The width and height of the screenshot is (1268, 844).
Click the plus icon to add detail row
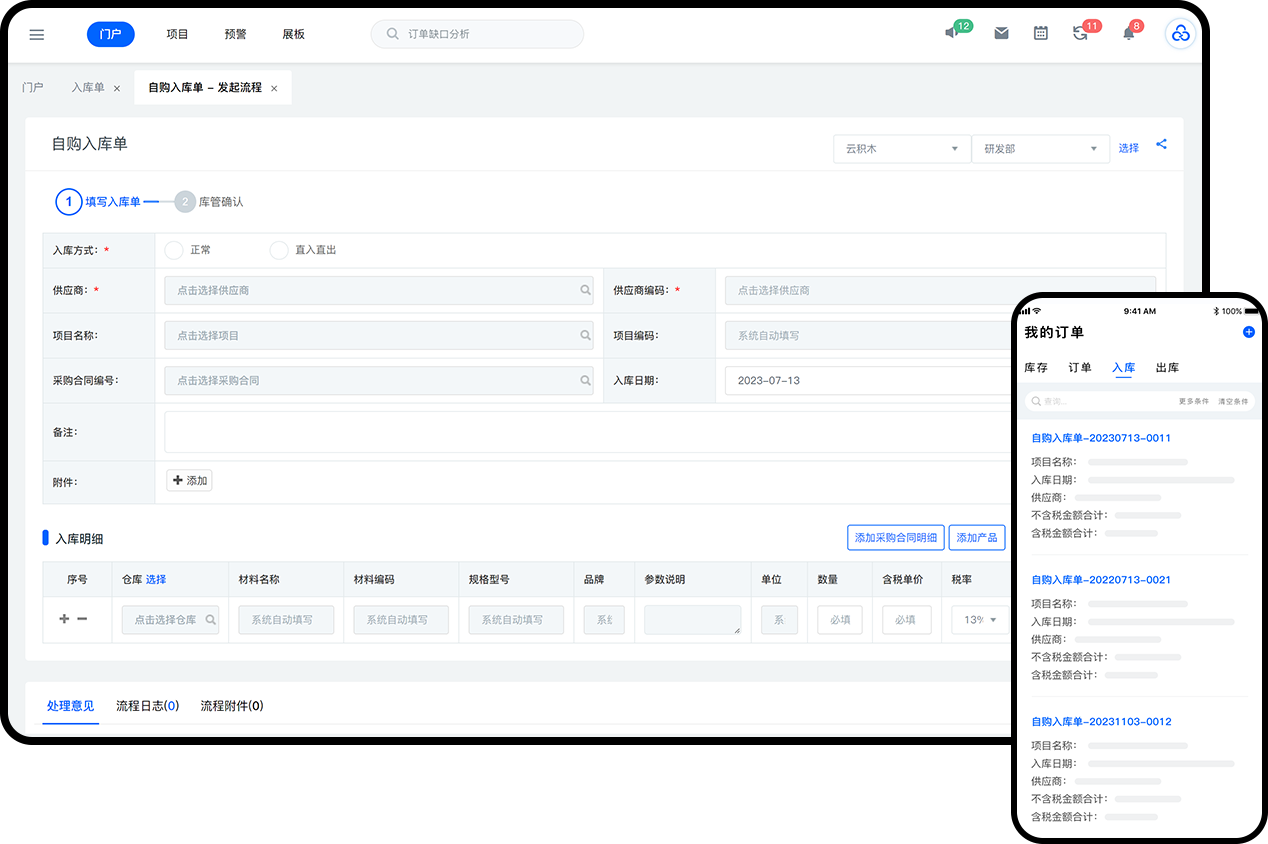tap(64, 619)
